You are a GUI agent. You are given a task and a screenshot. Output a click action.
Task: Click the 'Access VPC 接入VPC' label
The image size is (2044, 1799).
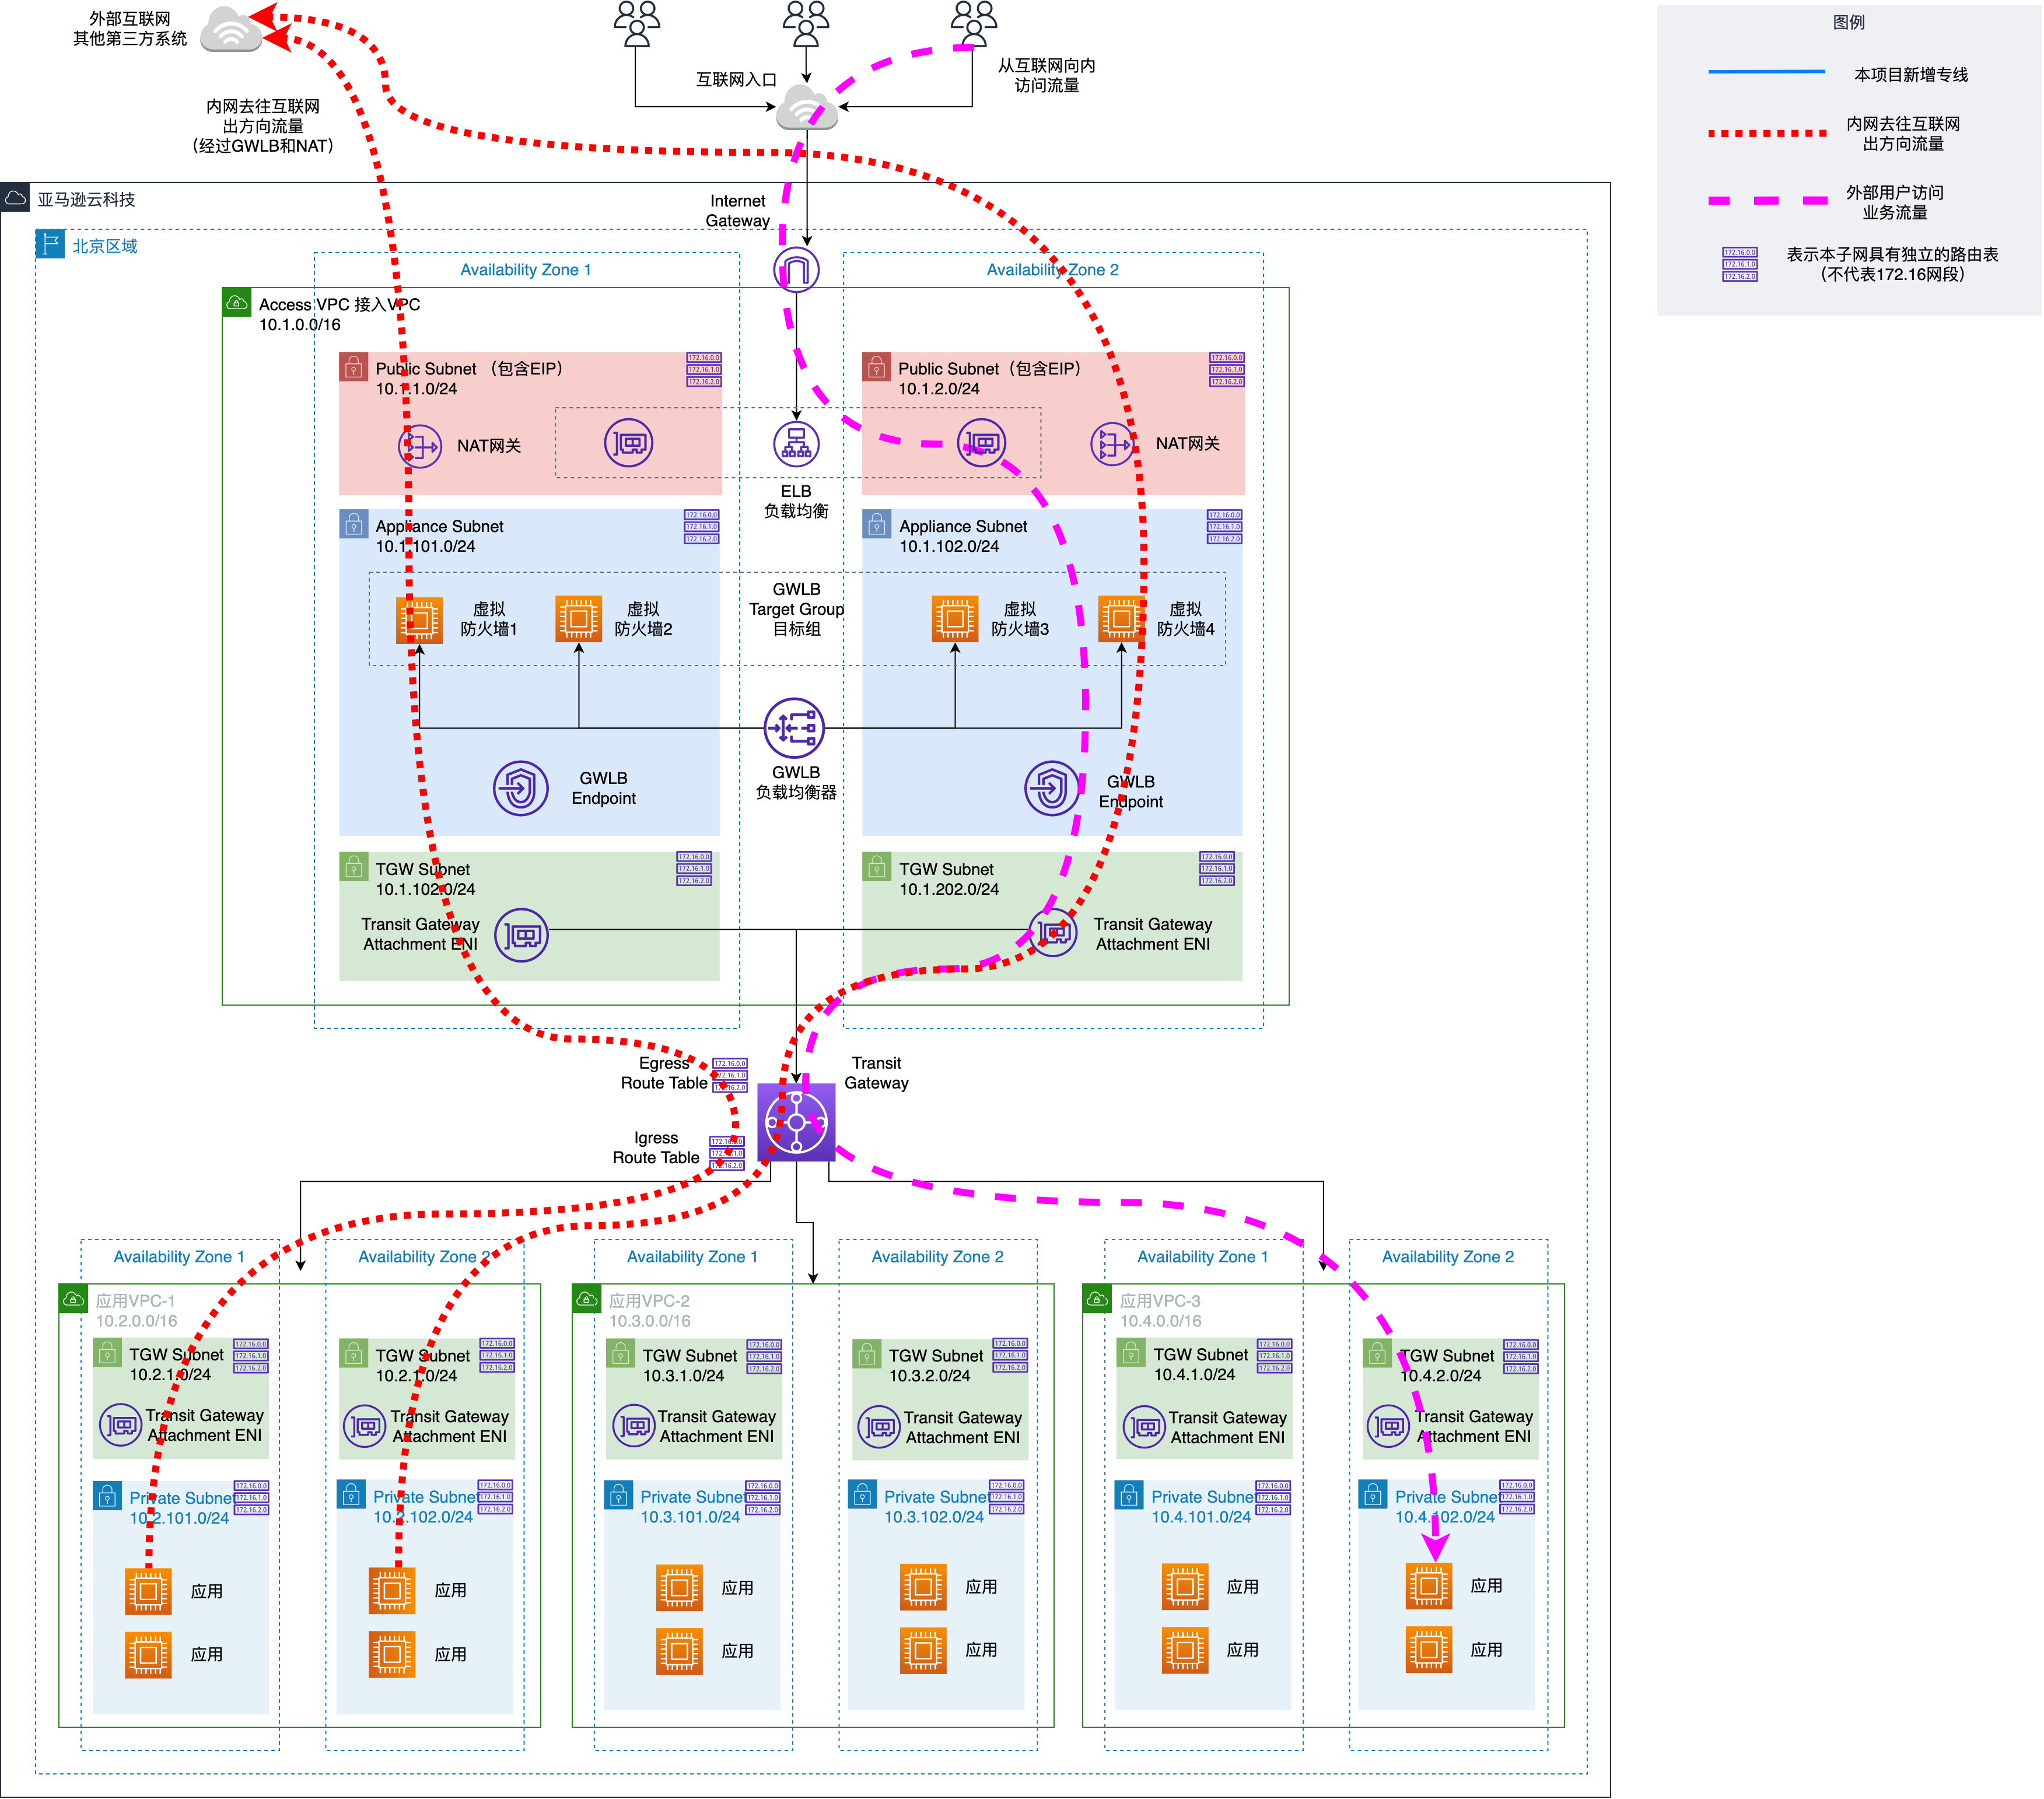click(339, 304)
